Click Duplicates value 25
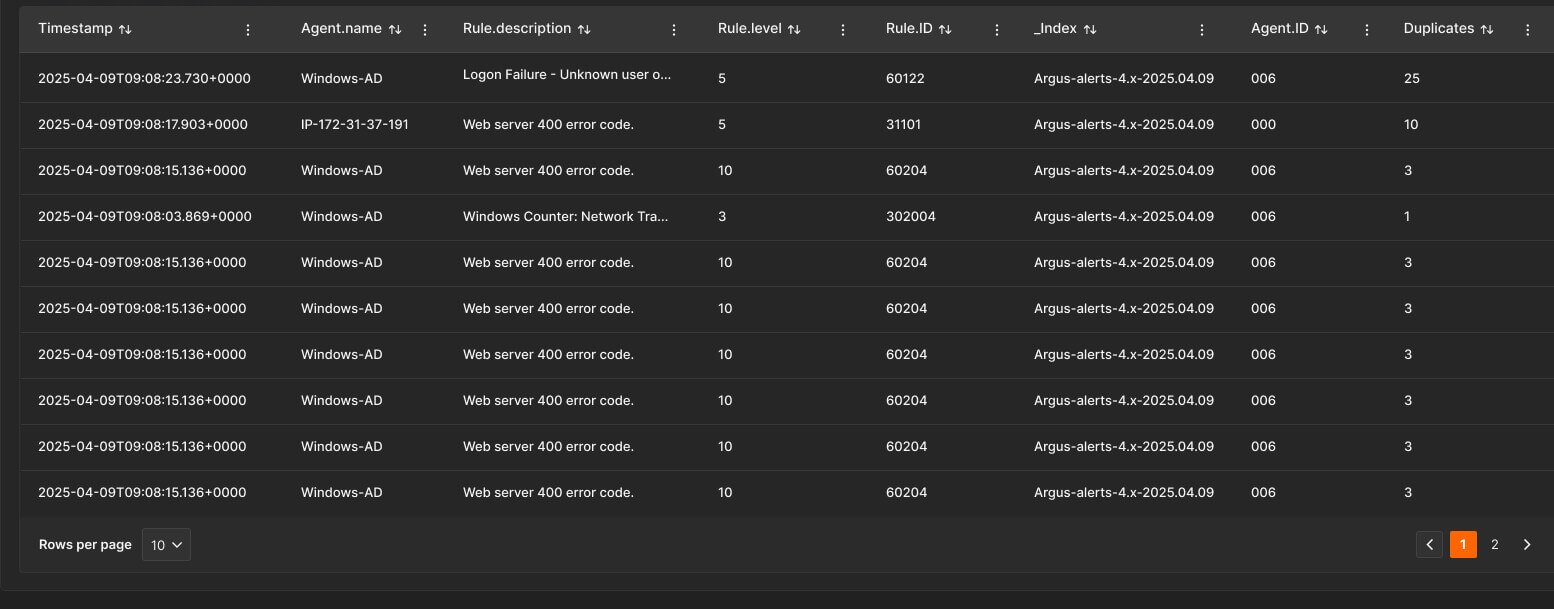 pos(1412,78)
